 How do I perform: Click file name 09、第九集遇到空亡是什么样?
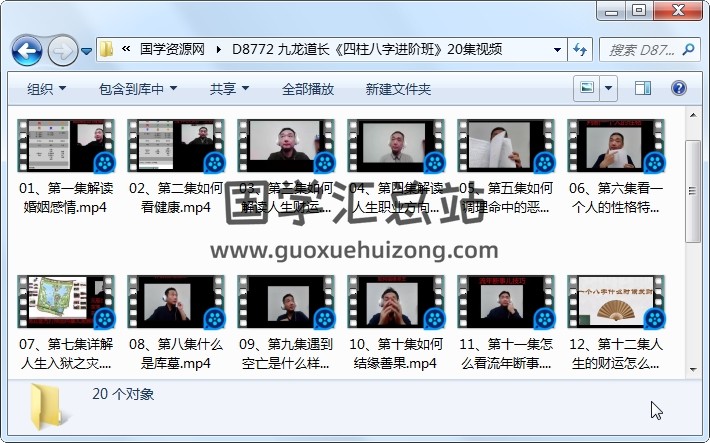click(286, 354)
